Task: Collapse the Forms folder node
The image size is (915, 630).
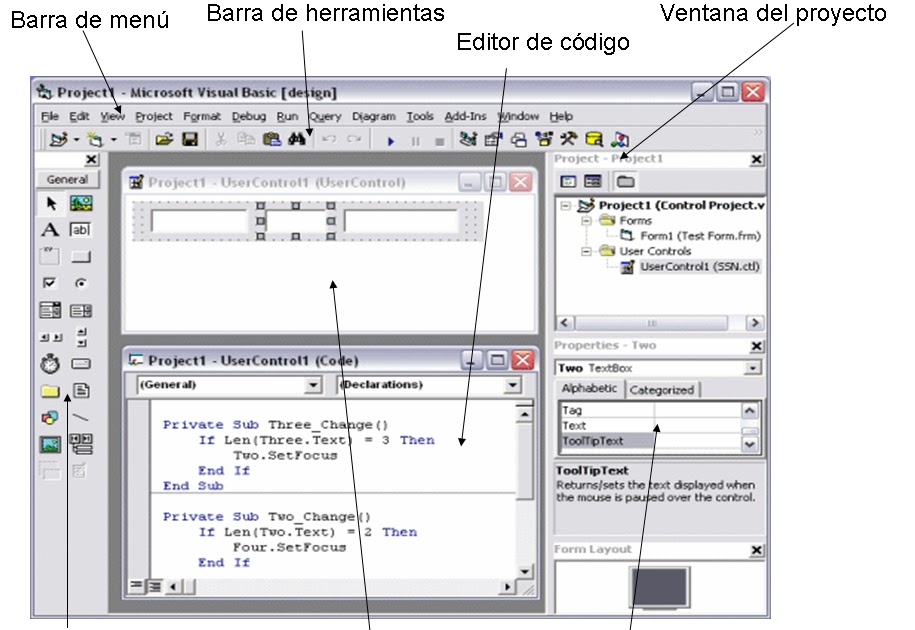Action: point(586,220)
